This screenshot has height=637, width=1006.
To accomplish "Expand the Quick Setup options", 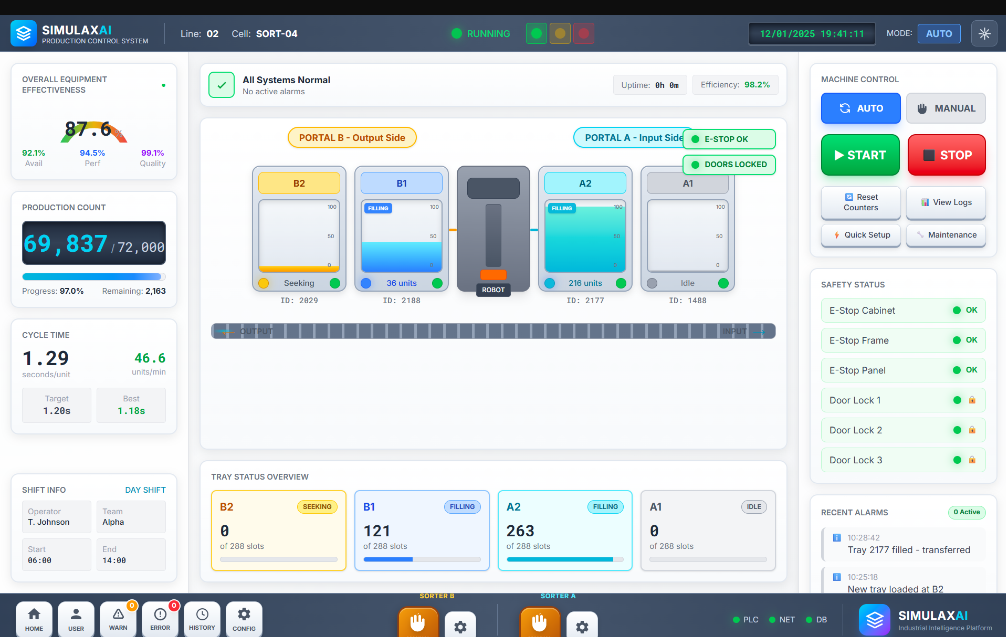I will coord(860,235).
